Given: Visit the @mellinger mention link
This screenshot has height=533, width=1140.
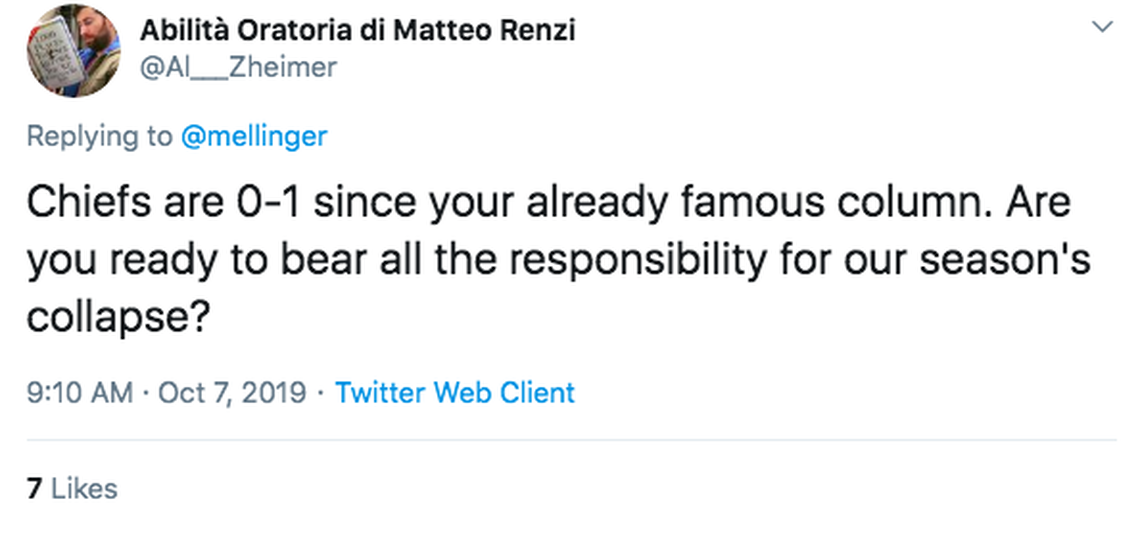Looking at the screenshot, I should 253,136.
